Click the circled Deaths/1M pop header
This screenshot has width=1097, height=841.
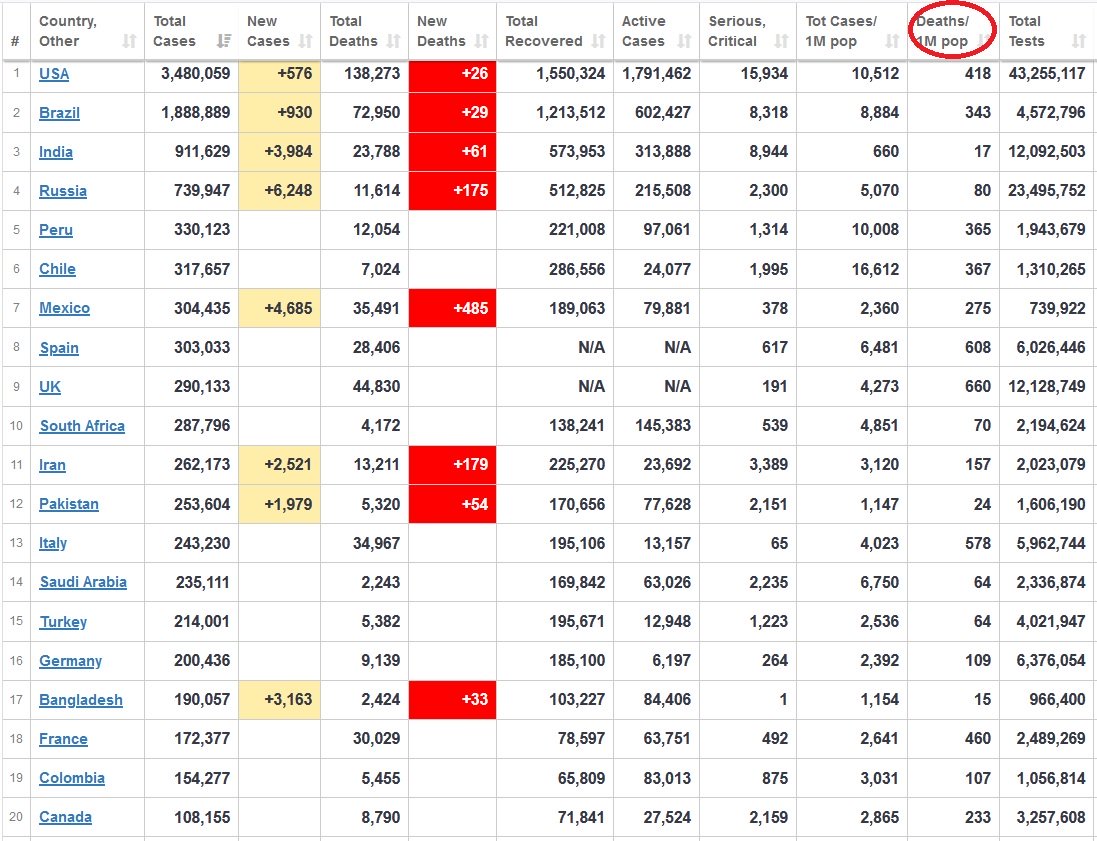[942, 31]
